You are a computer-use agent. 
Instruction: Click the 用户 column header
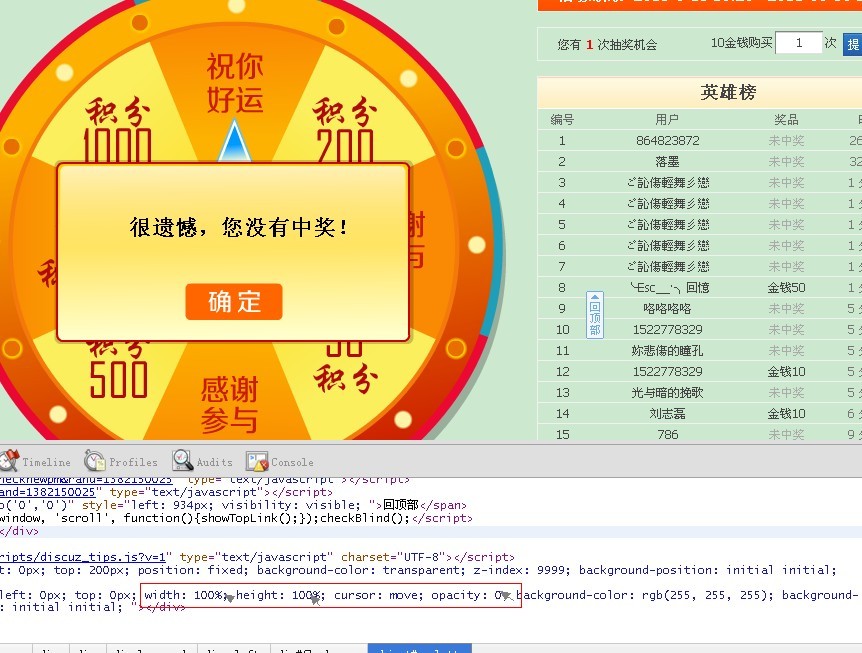pos(667,119)
